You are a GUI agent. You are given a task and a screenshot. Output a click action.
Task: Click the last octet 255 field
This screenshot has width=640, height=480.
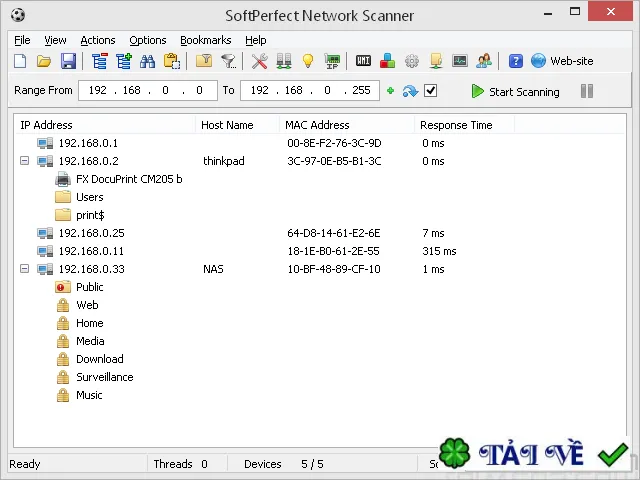pyautogui.click(x=361, y=90)
